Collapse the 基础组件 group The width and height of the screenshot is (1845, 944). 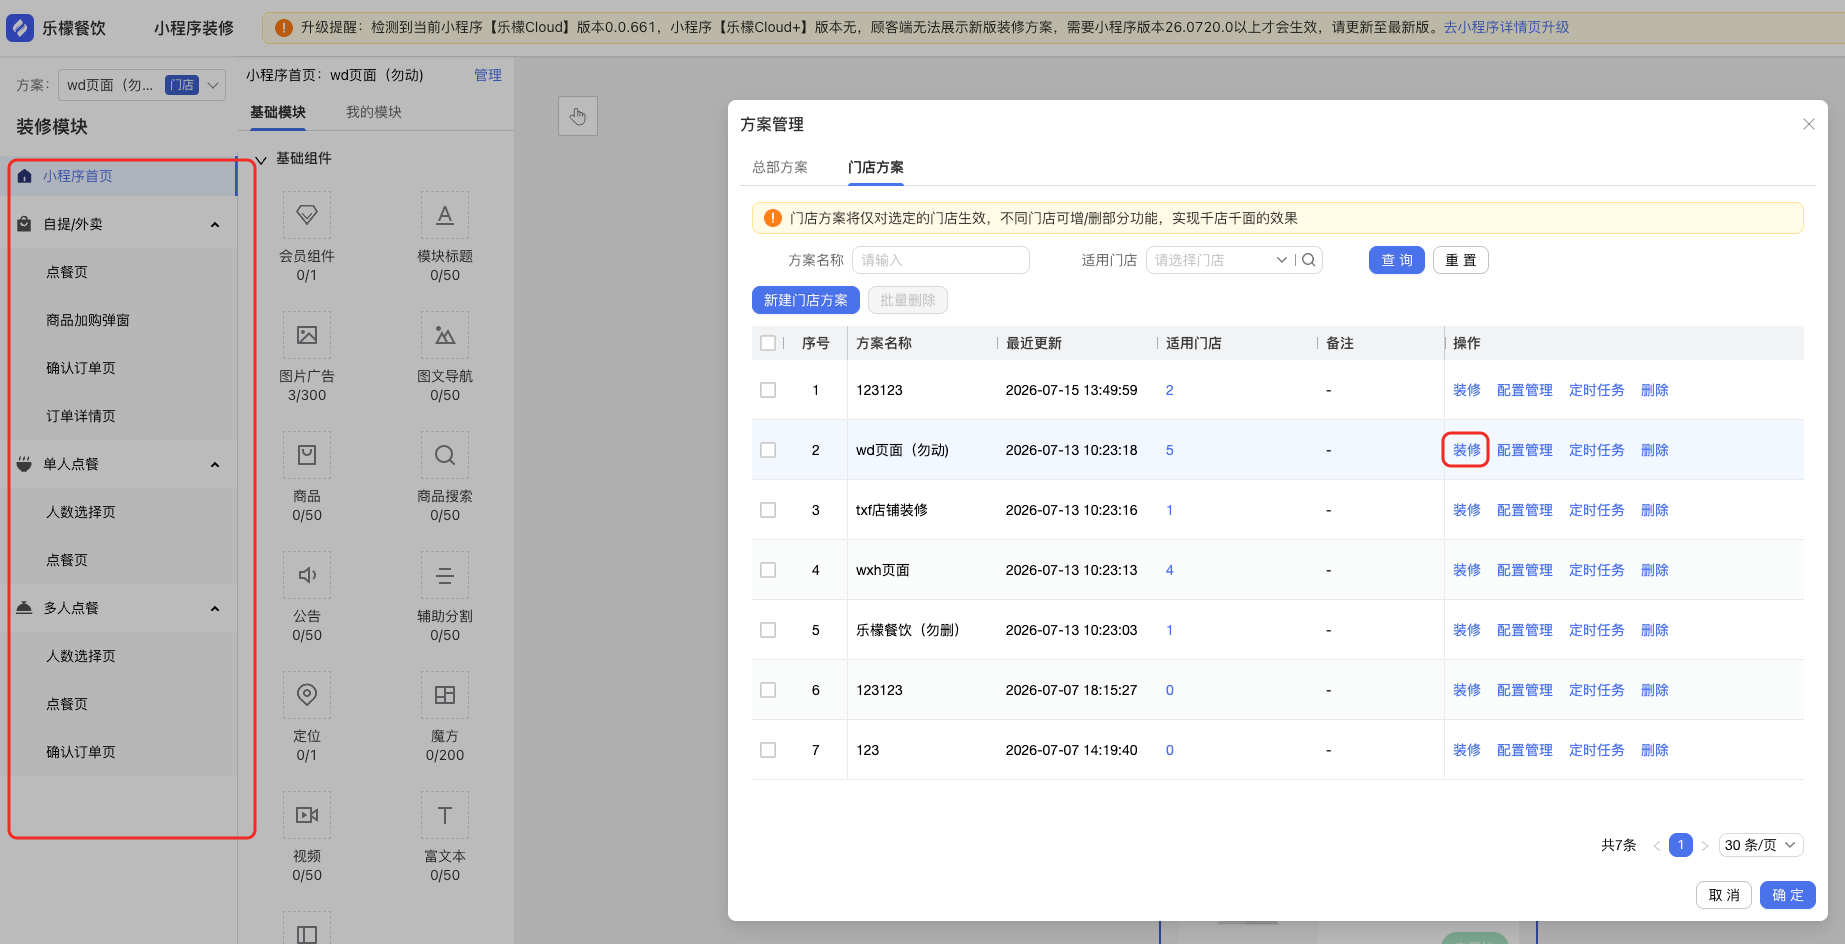click(261, 159)
